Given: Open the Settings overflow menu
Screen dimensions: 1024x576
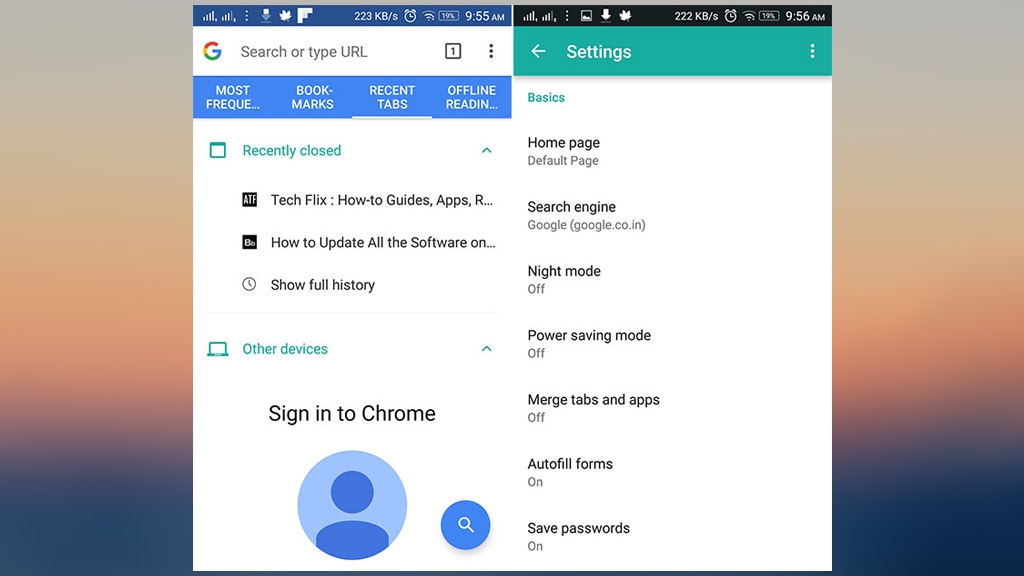Looking at the screenshot, I should (812, 51).
